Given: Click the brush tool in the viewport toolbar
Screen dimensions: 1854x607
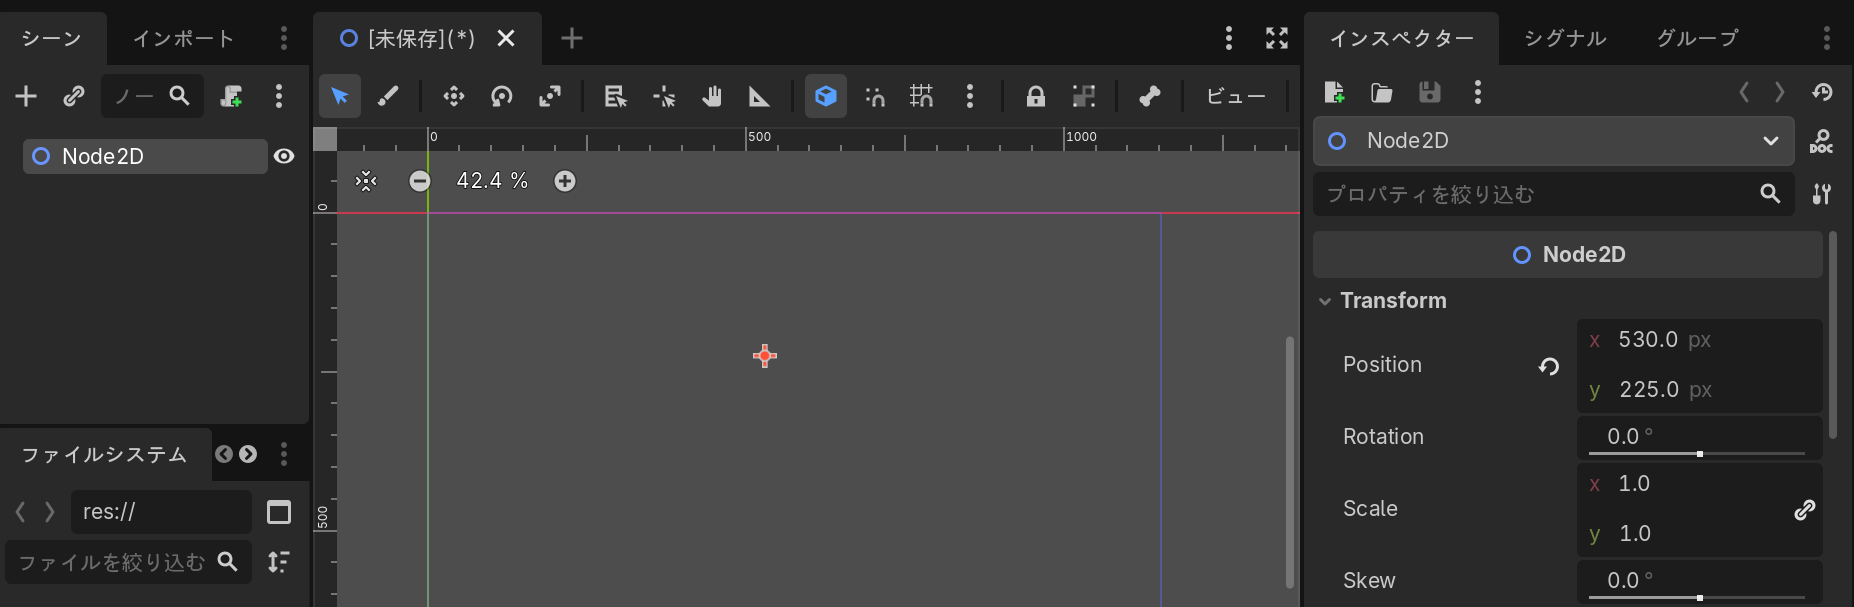Looking at the screenshot, I should [388, 96].
